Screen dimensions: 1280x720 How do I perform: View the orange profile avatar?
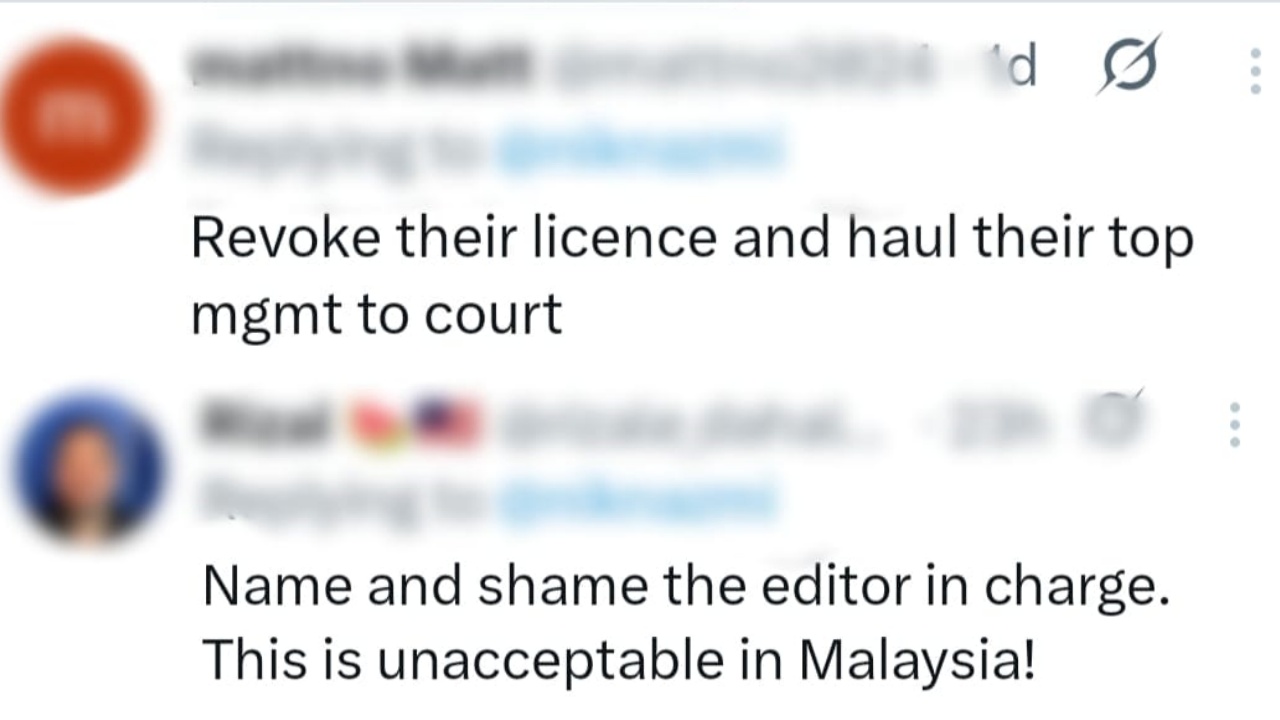coord(77,116)
